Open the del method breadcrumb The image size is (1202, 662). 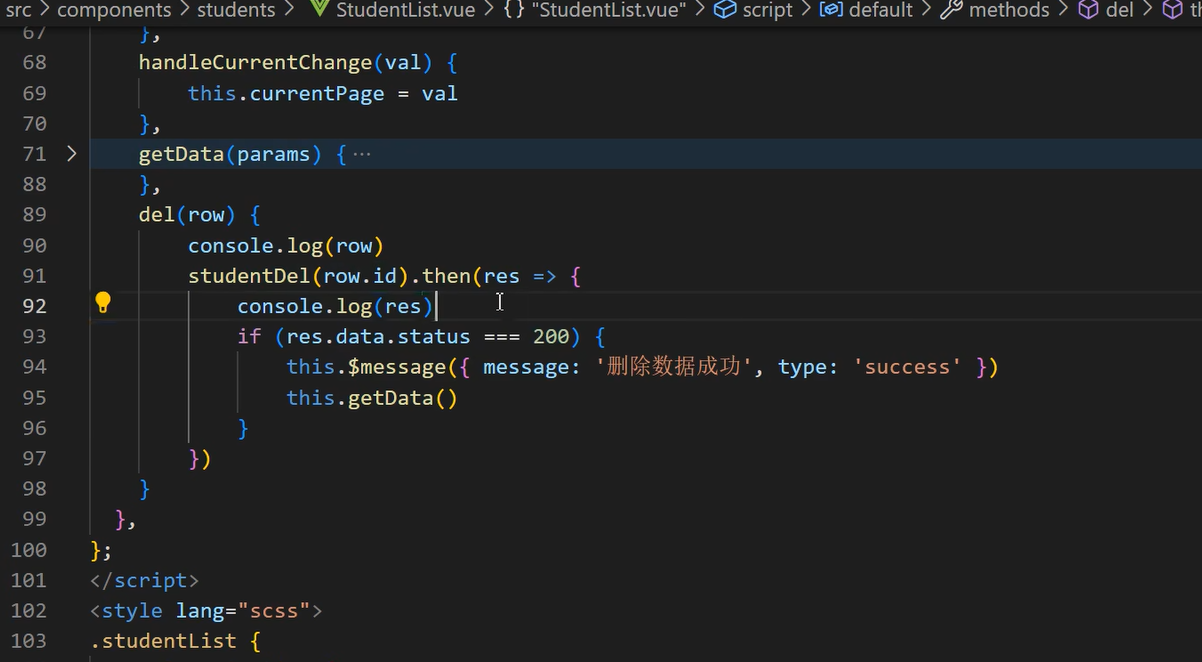pyautogui.click(x=1120, y=10)
